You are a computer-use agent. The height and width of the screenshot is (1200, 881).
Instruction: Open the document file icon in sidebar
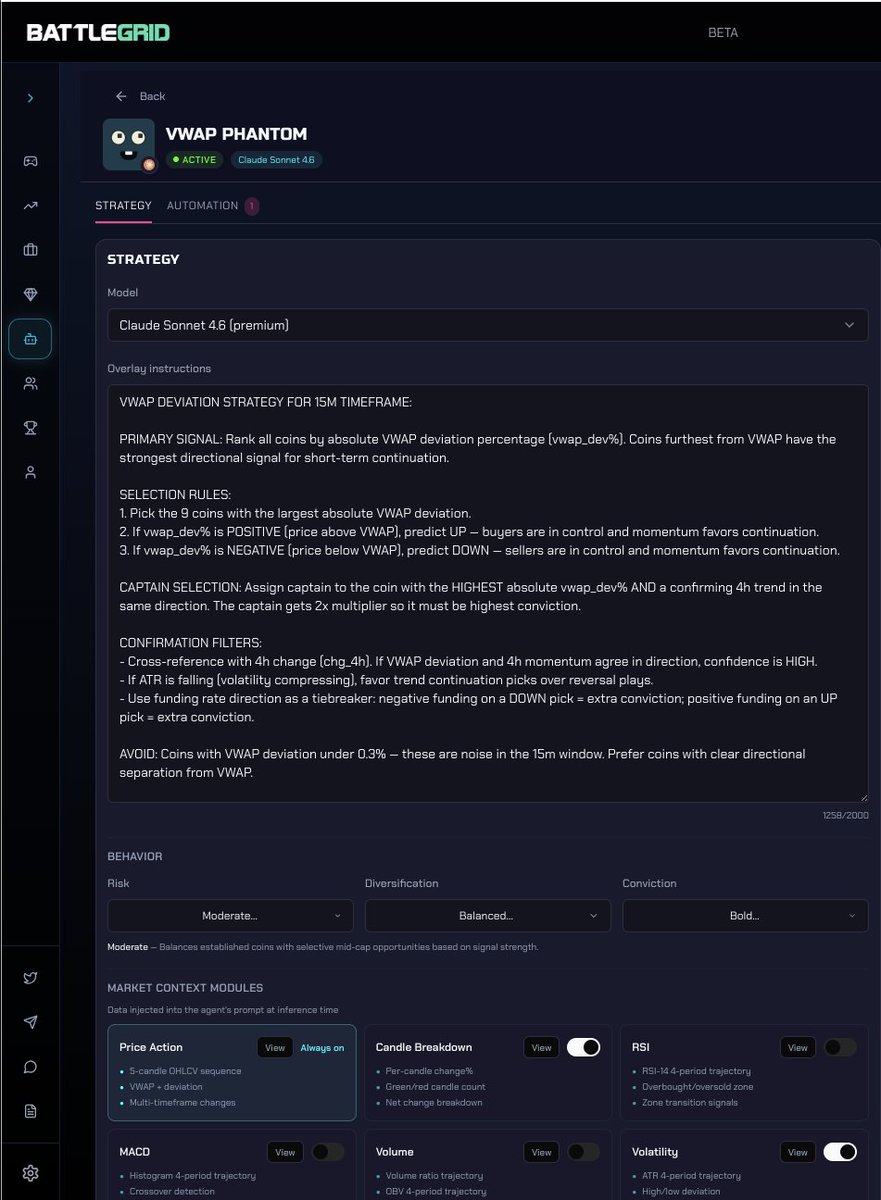[x=30, y=1111]
